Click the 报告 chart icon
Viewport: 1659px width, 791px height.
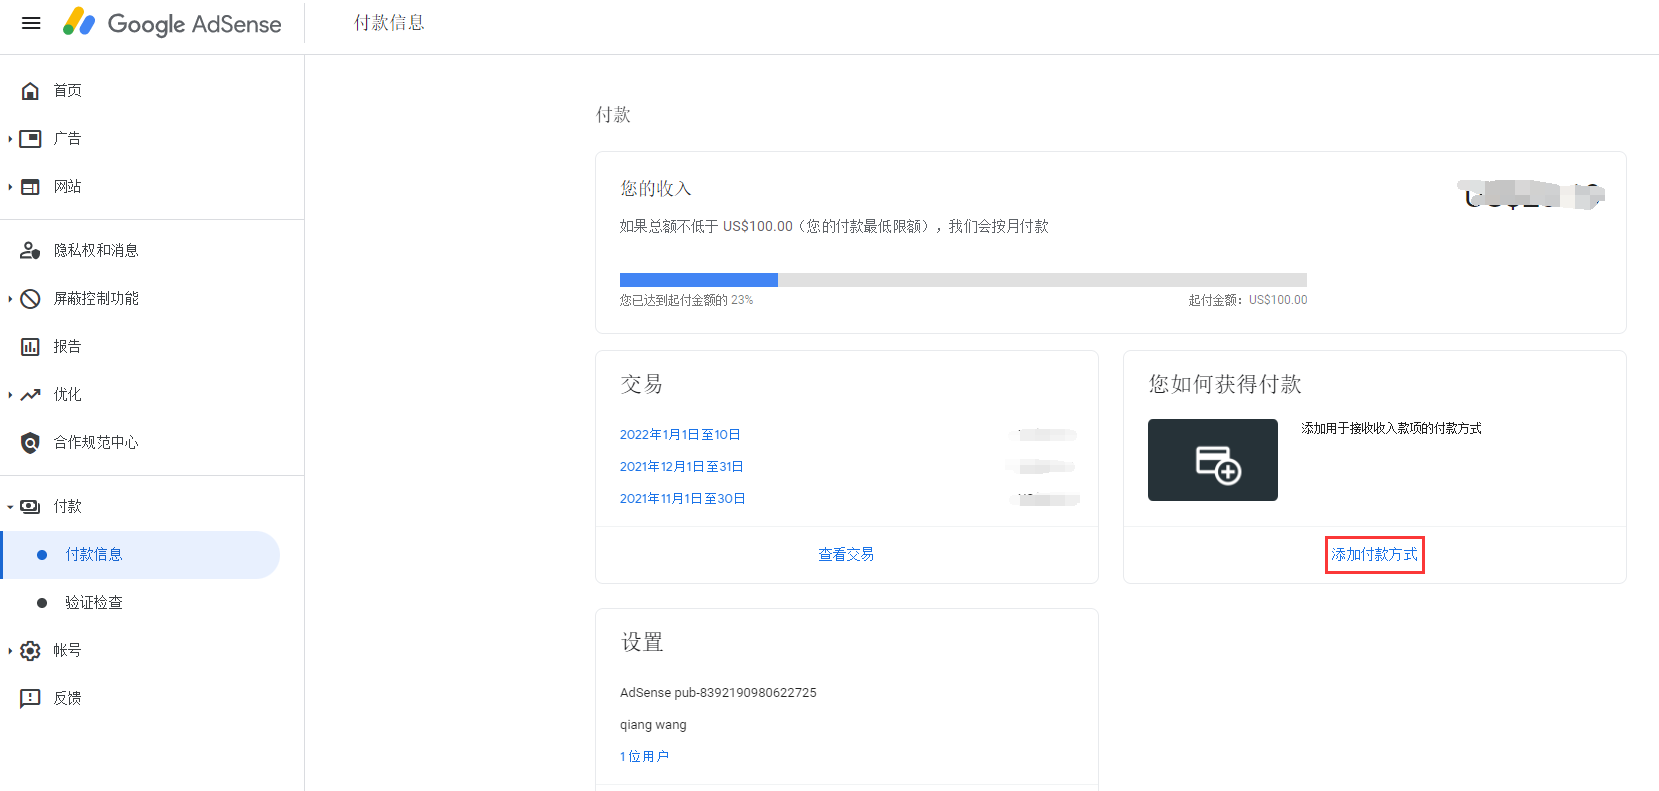click(x=31, y=347)
